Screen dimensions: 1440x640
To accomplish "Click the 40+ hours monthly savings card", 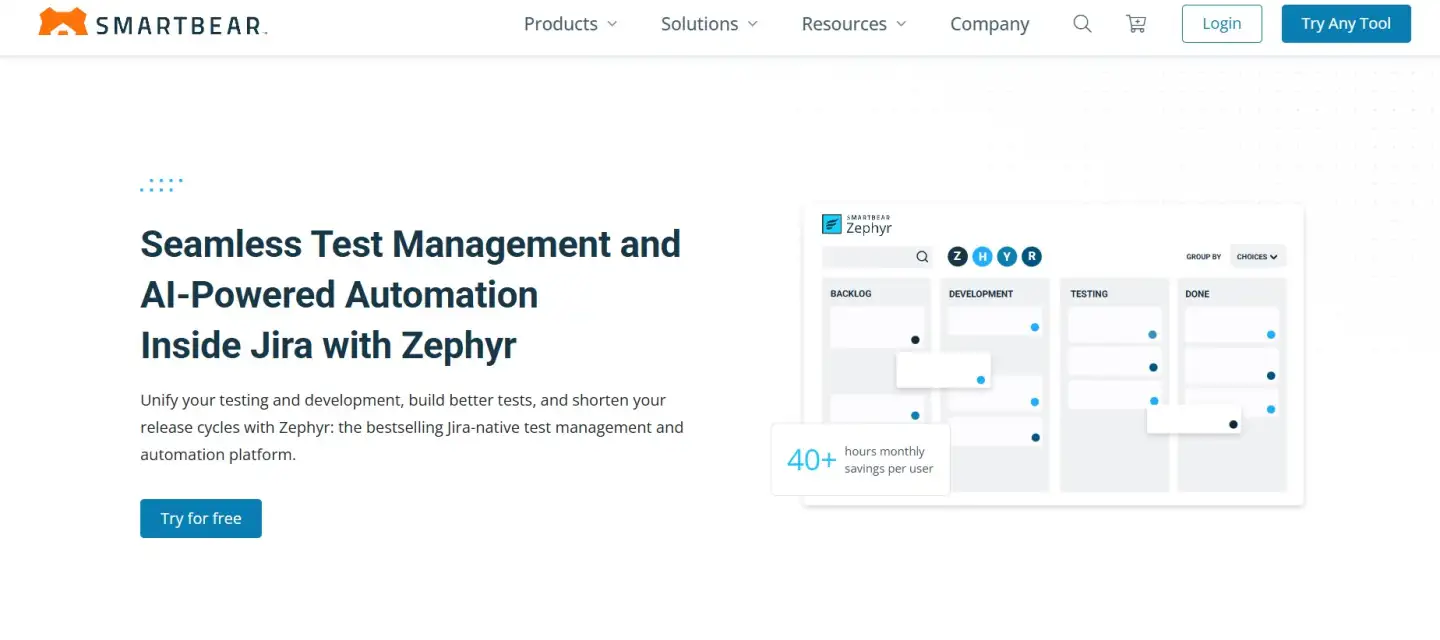I will click(x=860, y=460).
